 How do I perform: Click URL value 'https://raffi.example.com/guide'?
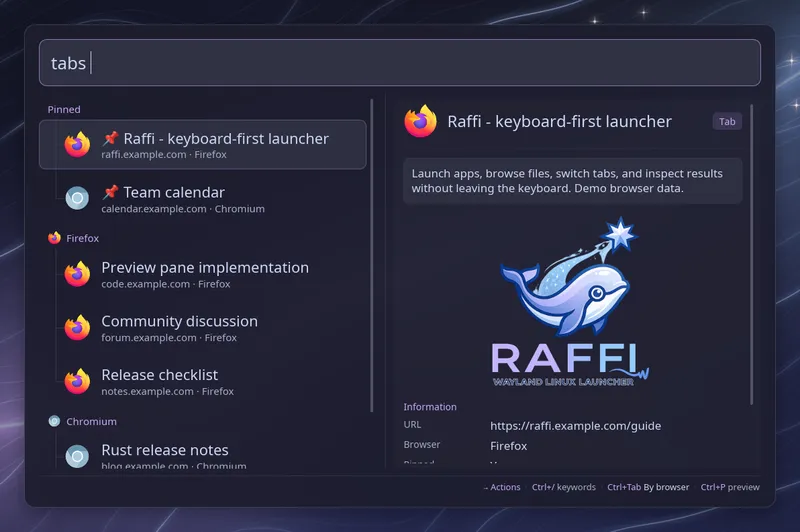(x=576, y=425)
